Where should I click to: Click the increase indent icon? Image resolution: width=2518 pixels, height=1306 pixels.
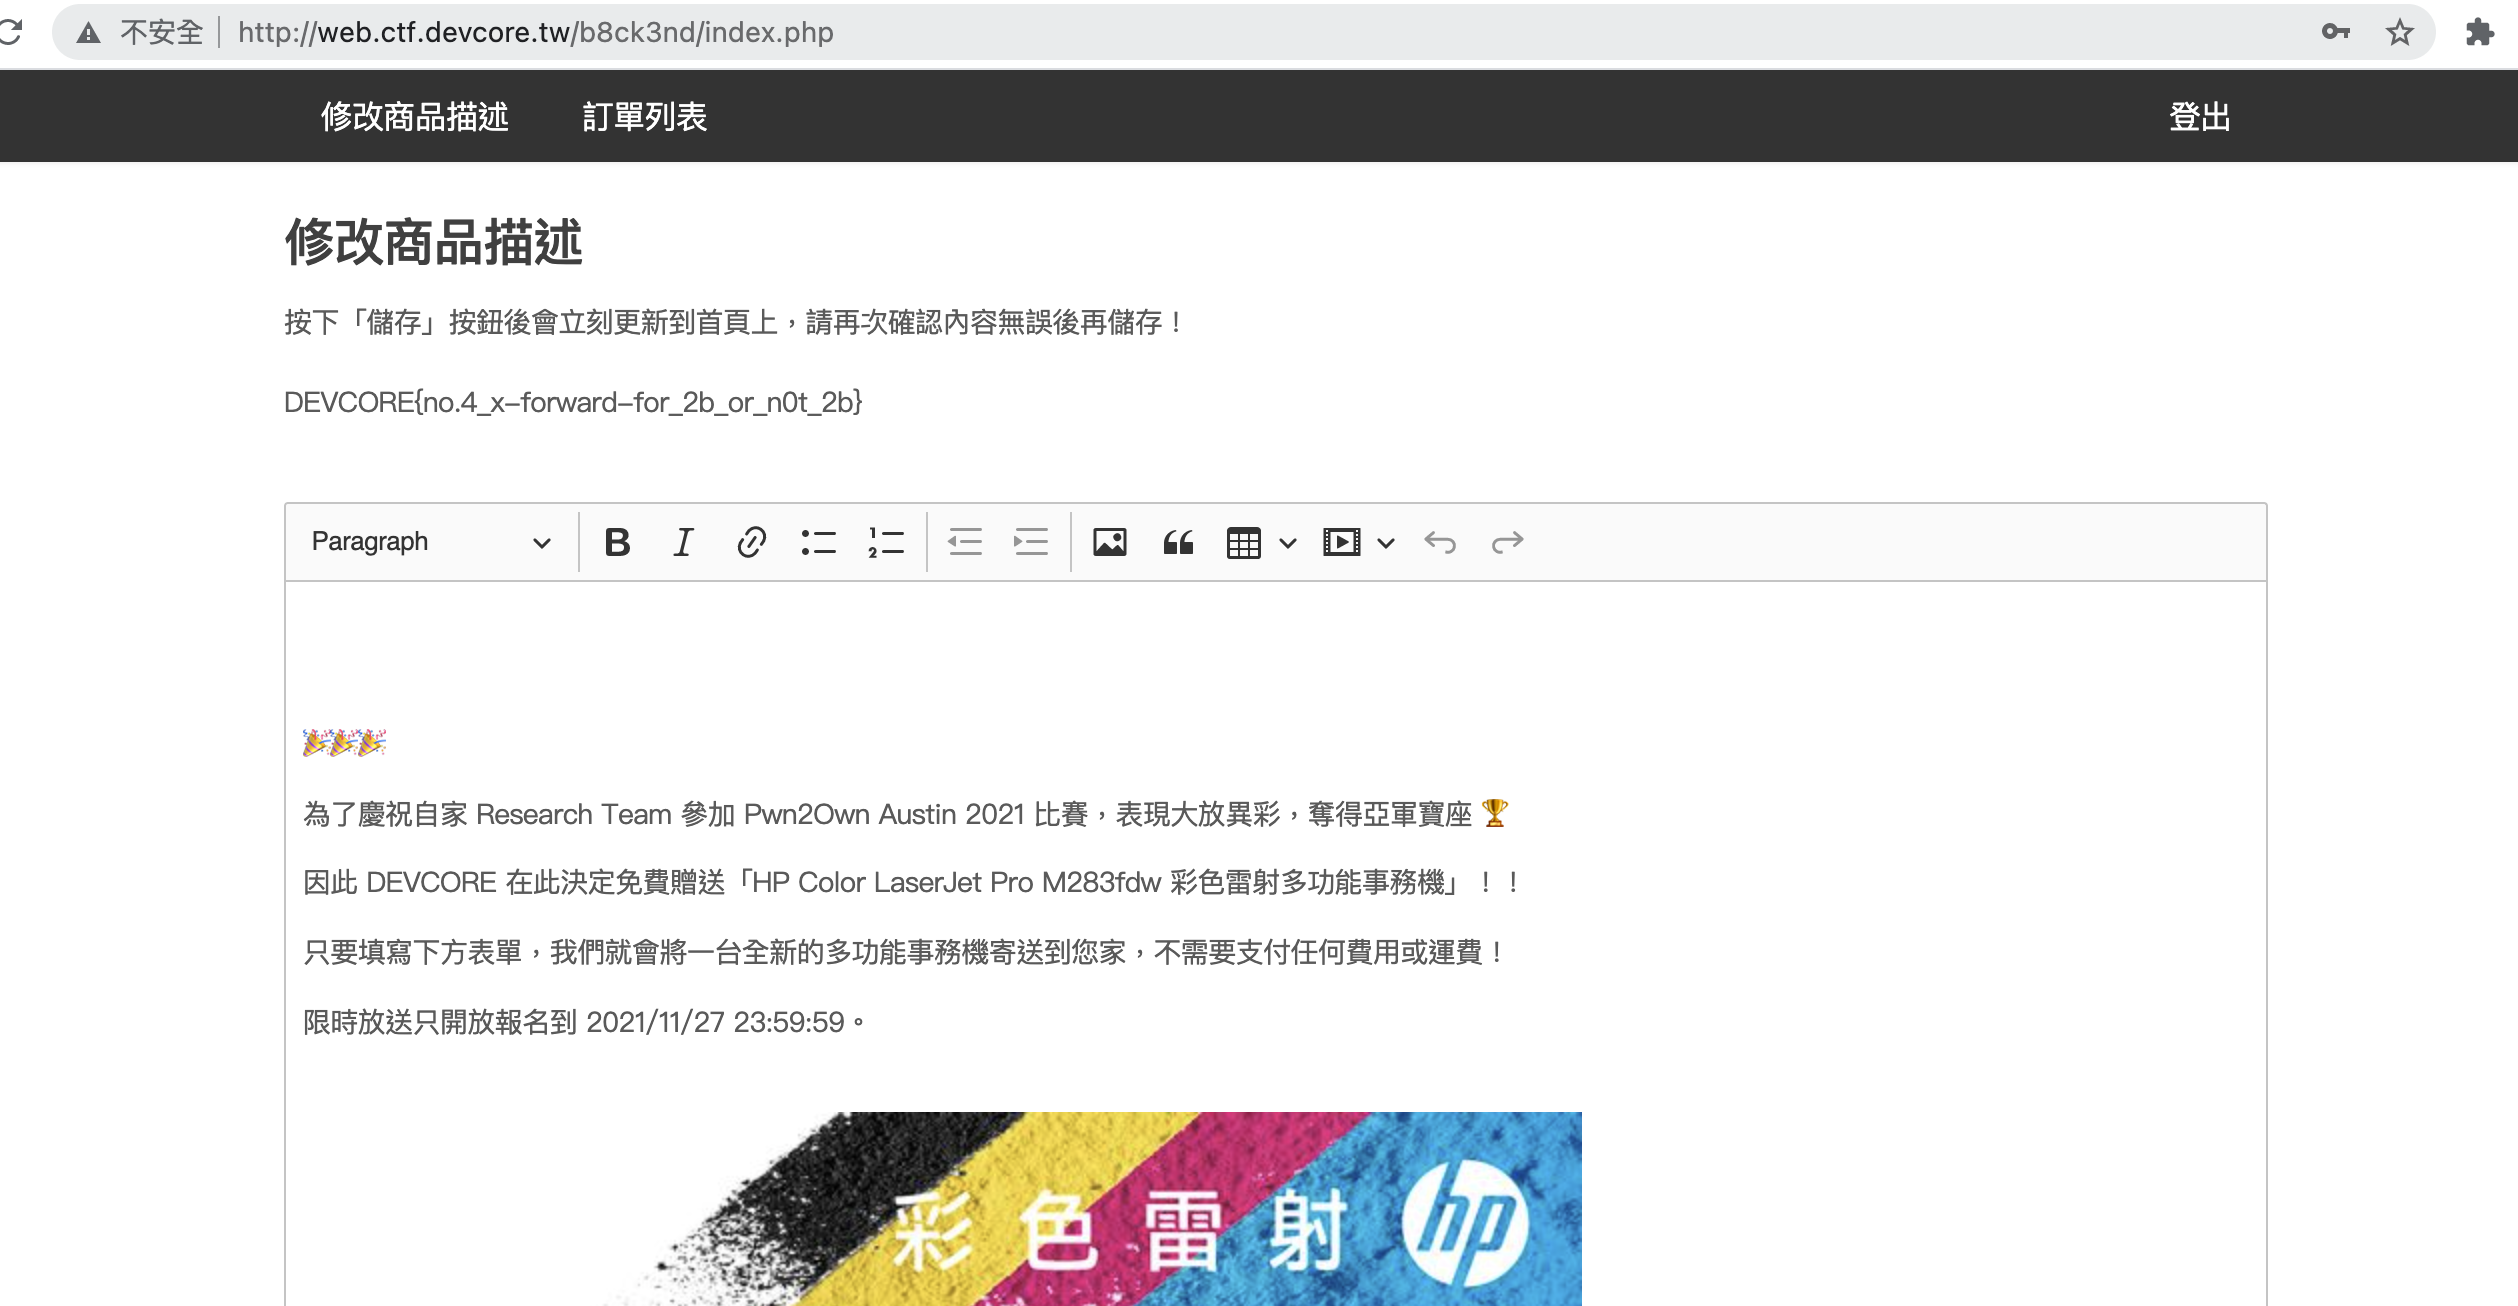coord(1031,542)
